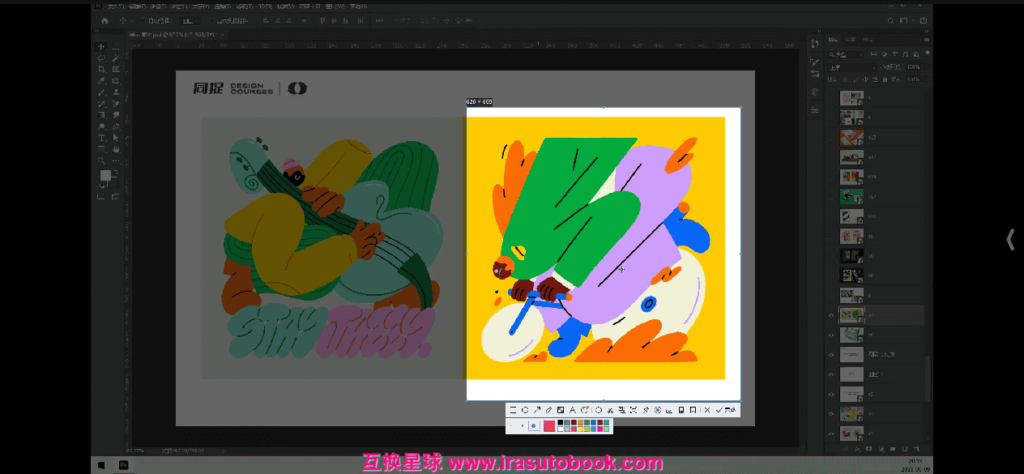The height and width of the screenshot is (474, 1024).
Task: Click the current red color swatch
Action: pyautogui.click(x=549, y=426)
